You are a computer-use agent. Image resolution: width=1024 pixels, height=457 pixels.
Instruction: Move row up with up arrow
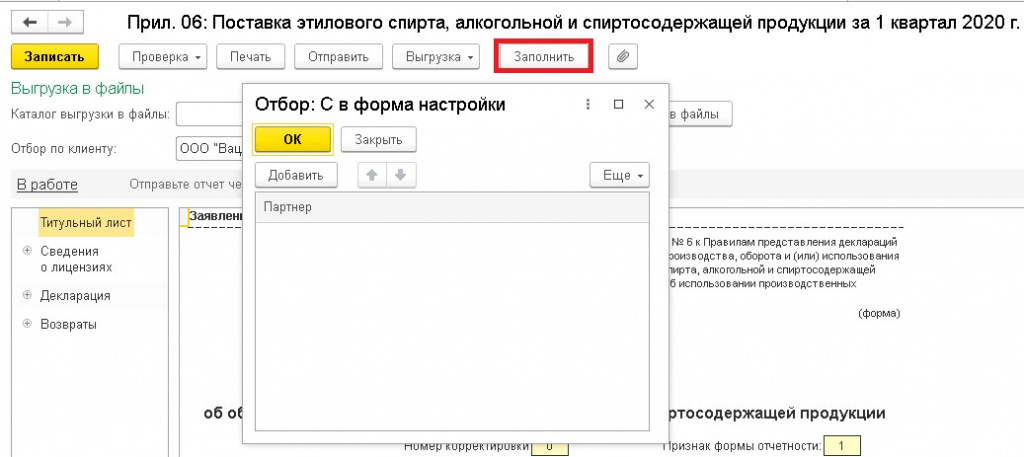[372, 175]
